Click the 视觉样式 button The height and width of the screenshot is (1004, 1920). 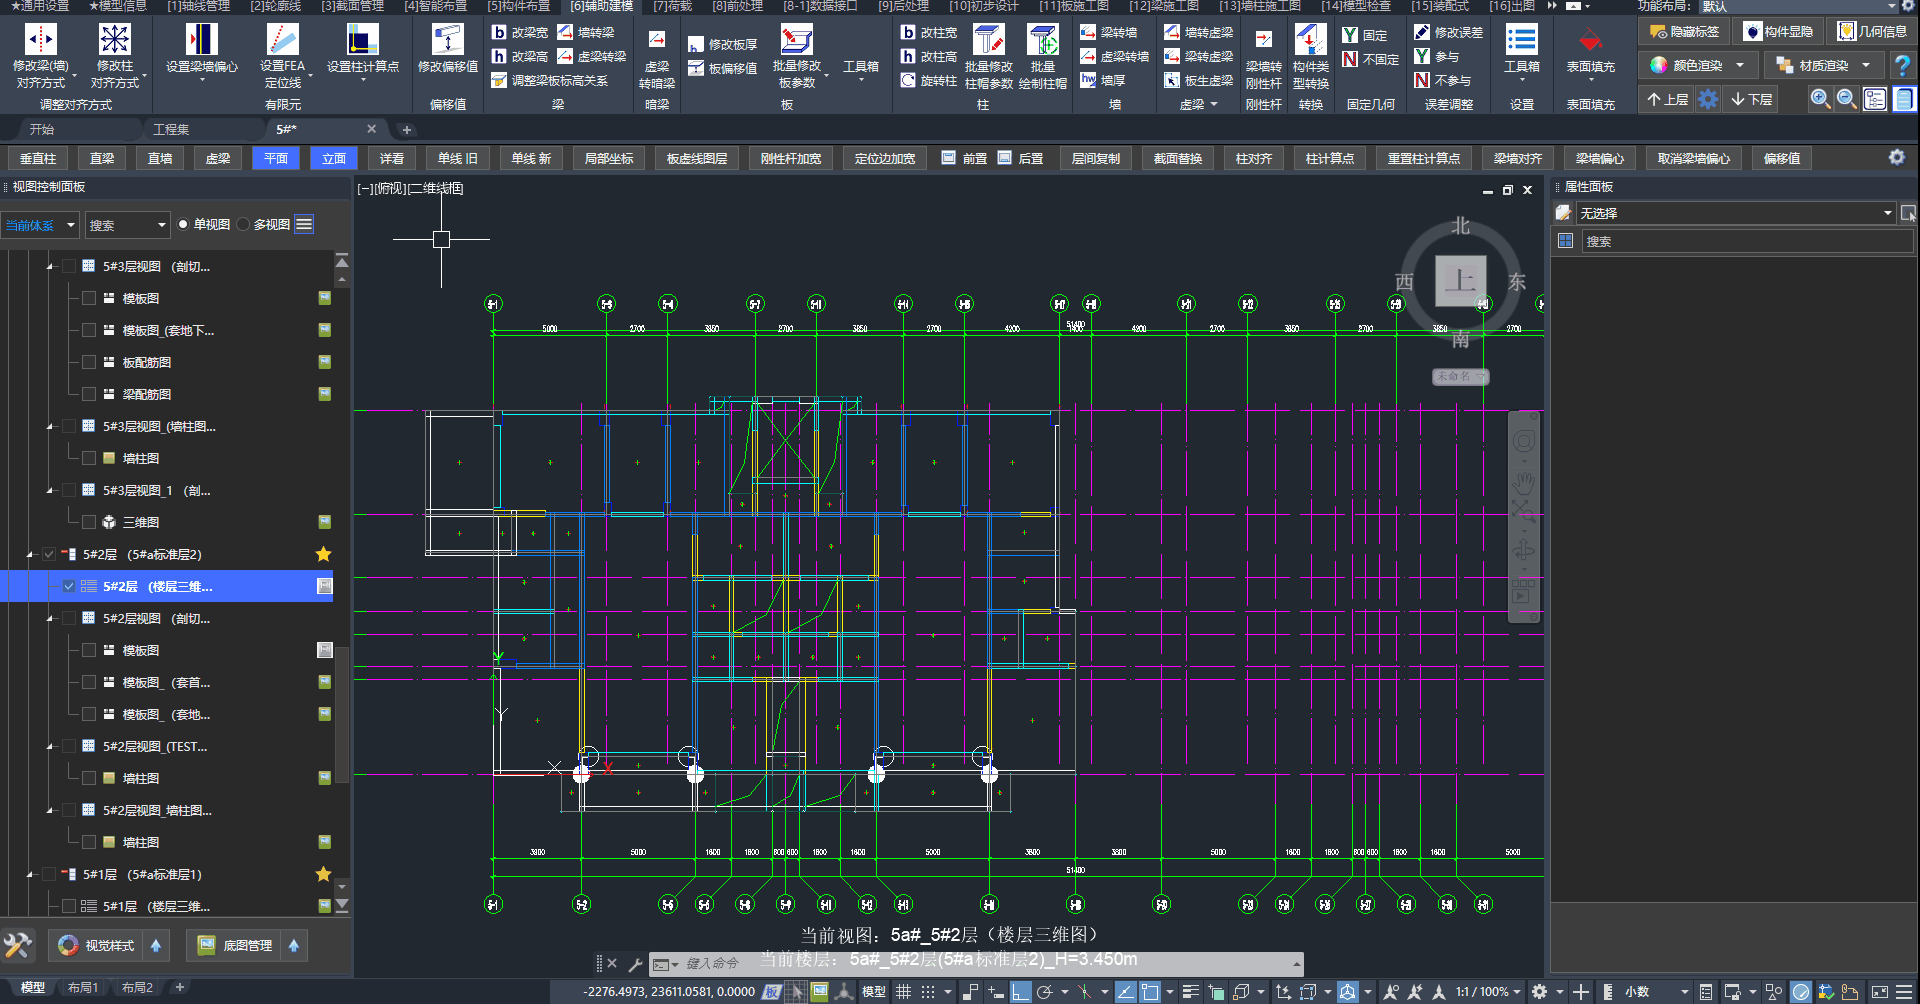pyautogui.click(x=99, y=945)
